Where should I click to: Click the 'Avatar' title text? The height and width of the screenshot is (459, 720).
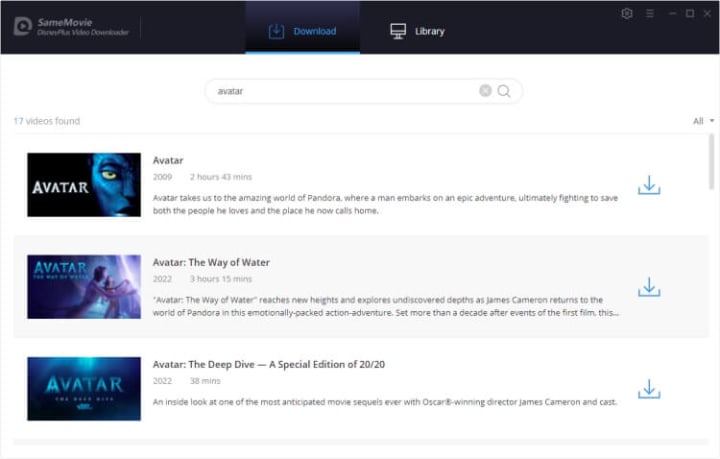tap(168, 161)
